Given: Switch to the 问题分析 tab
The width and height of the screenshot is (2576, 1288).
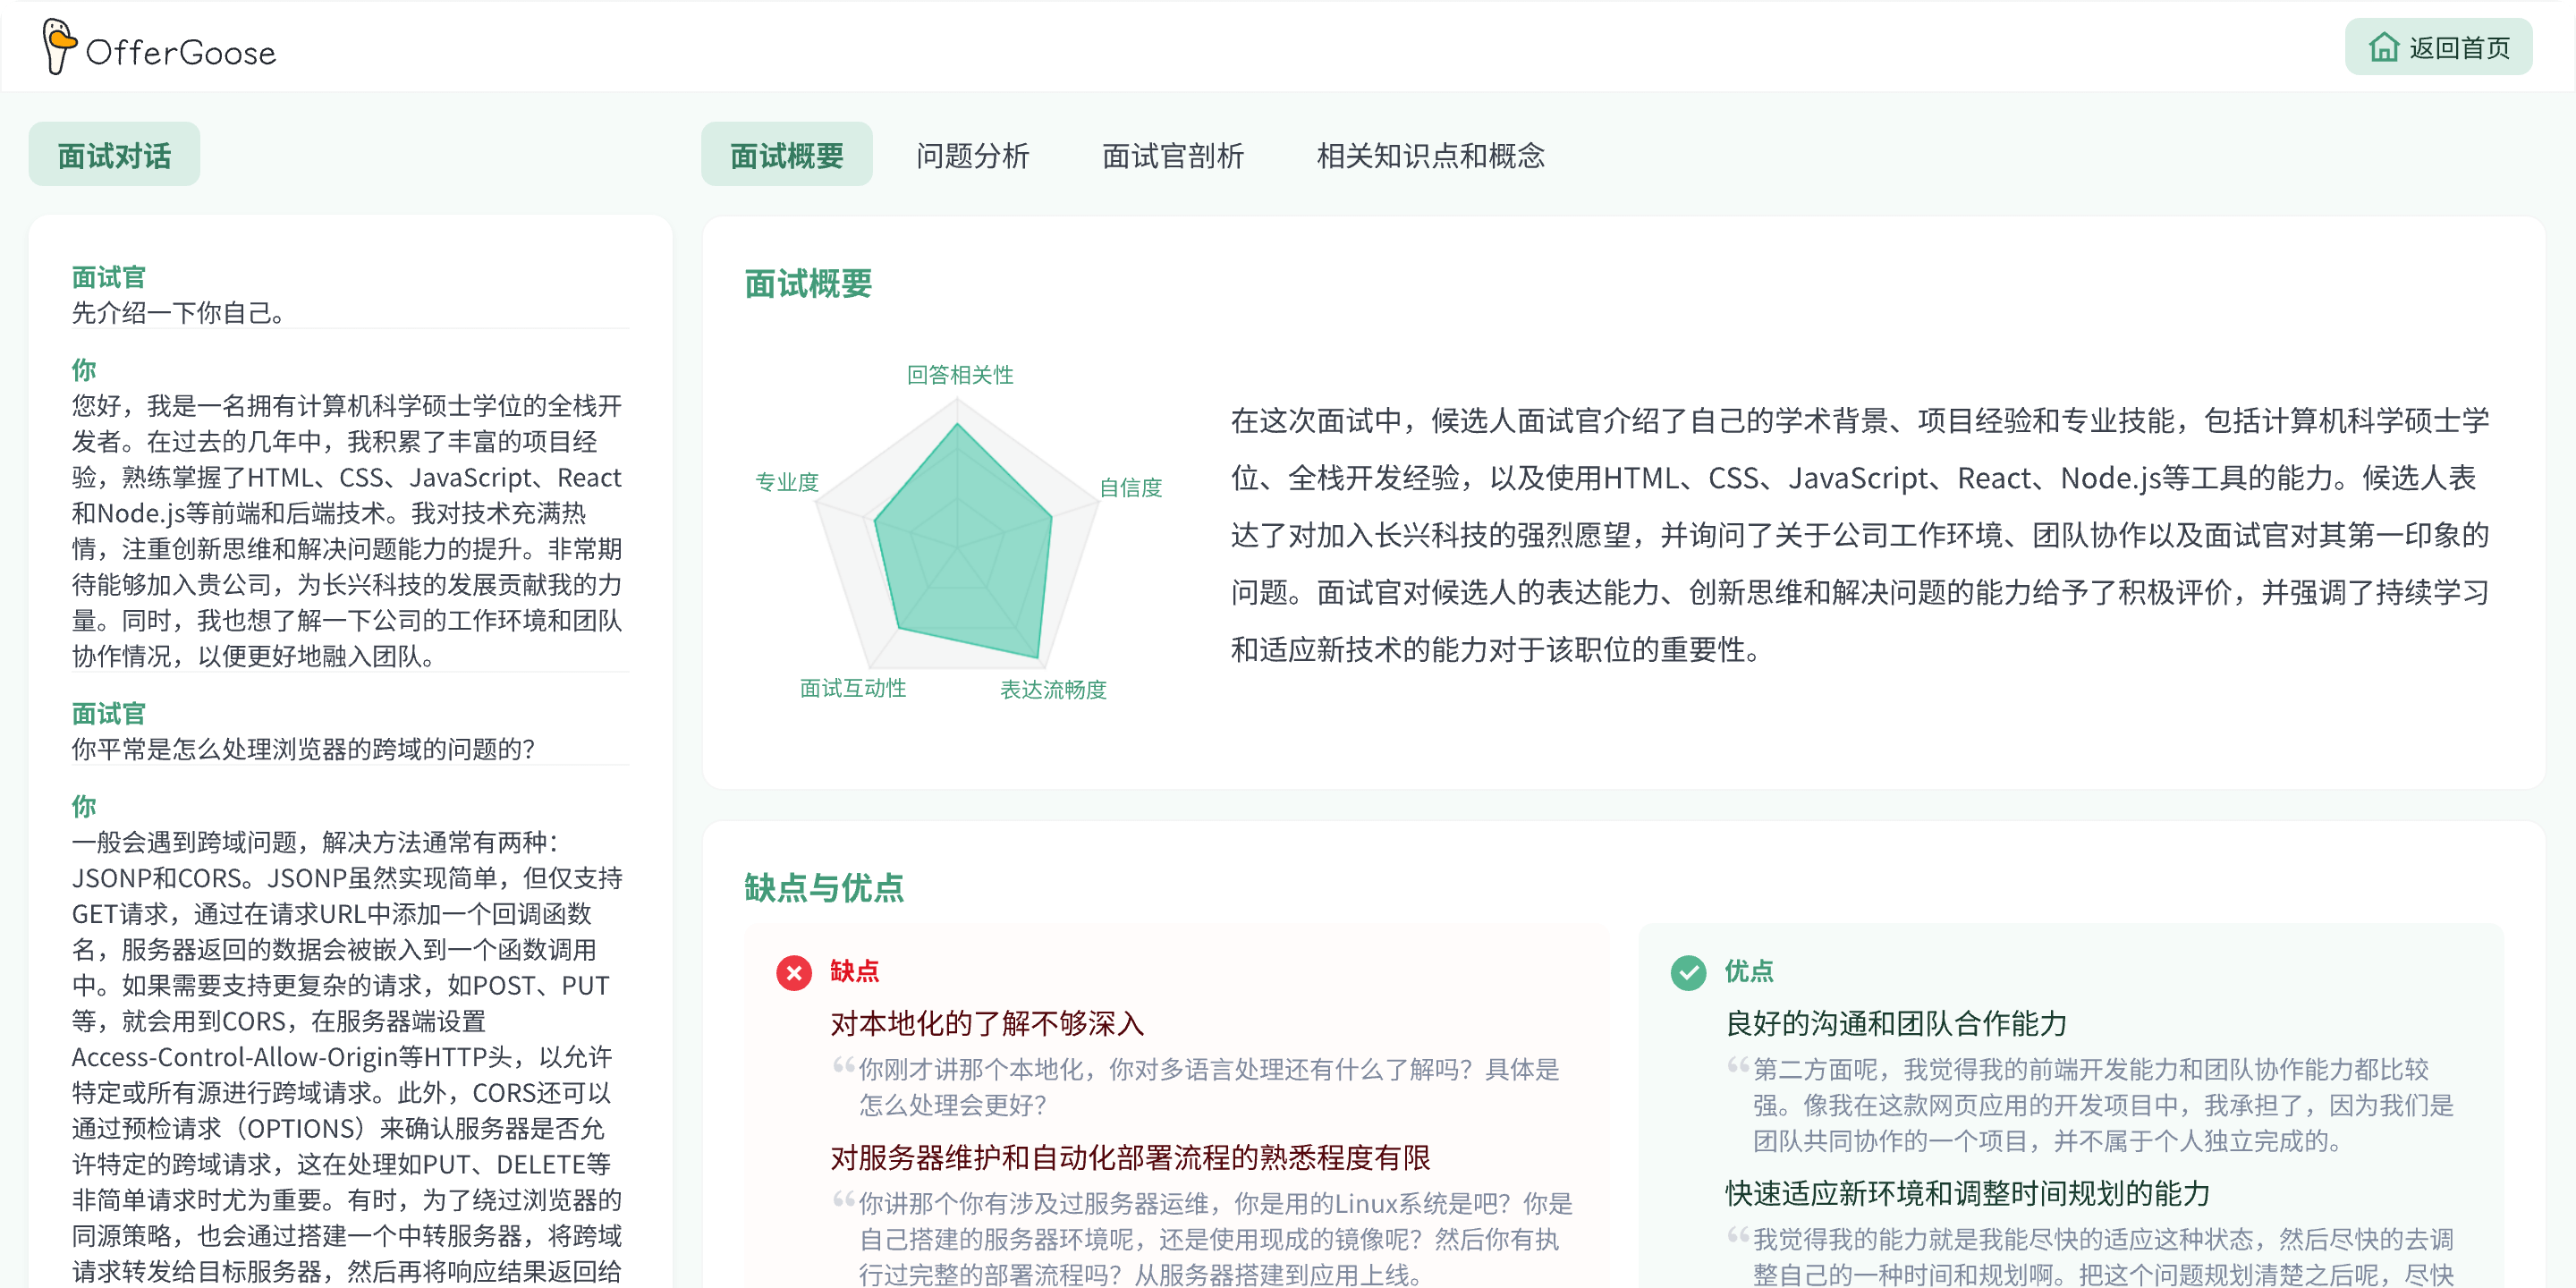Looking at the screenshot, I should pyautogui.click(x=973, y=155).
